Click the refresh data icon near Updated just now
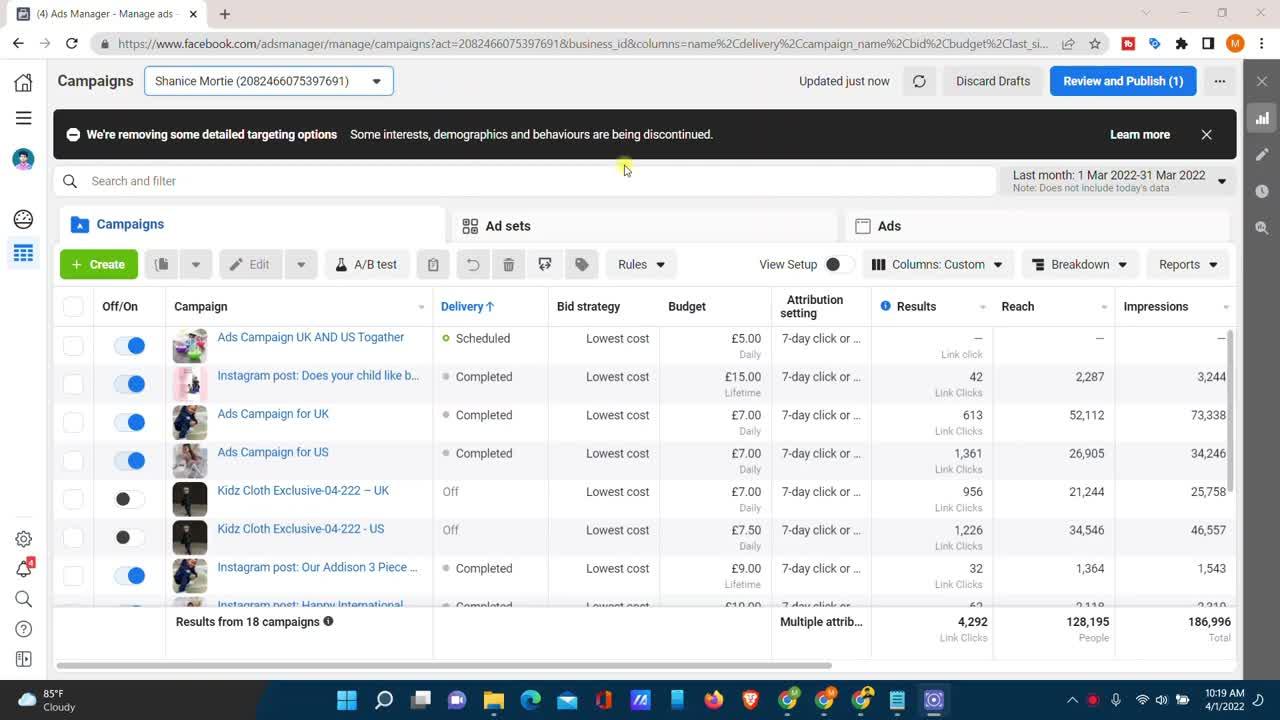The image size is (1280, 720). point(919,81)
